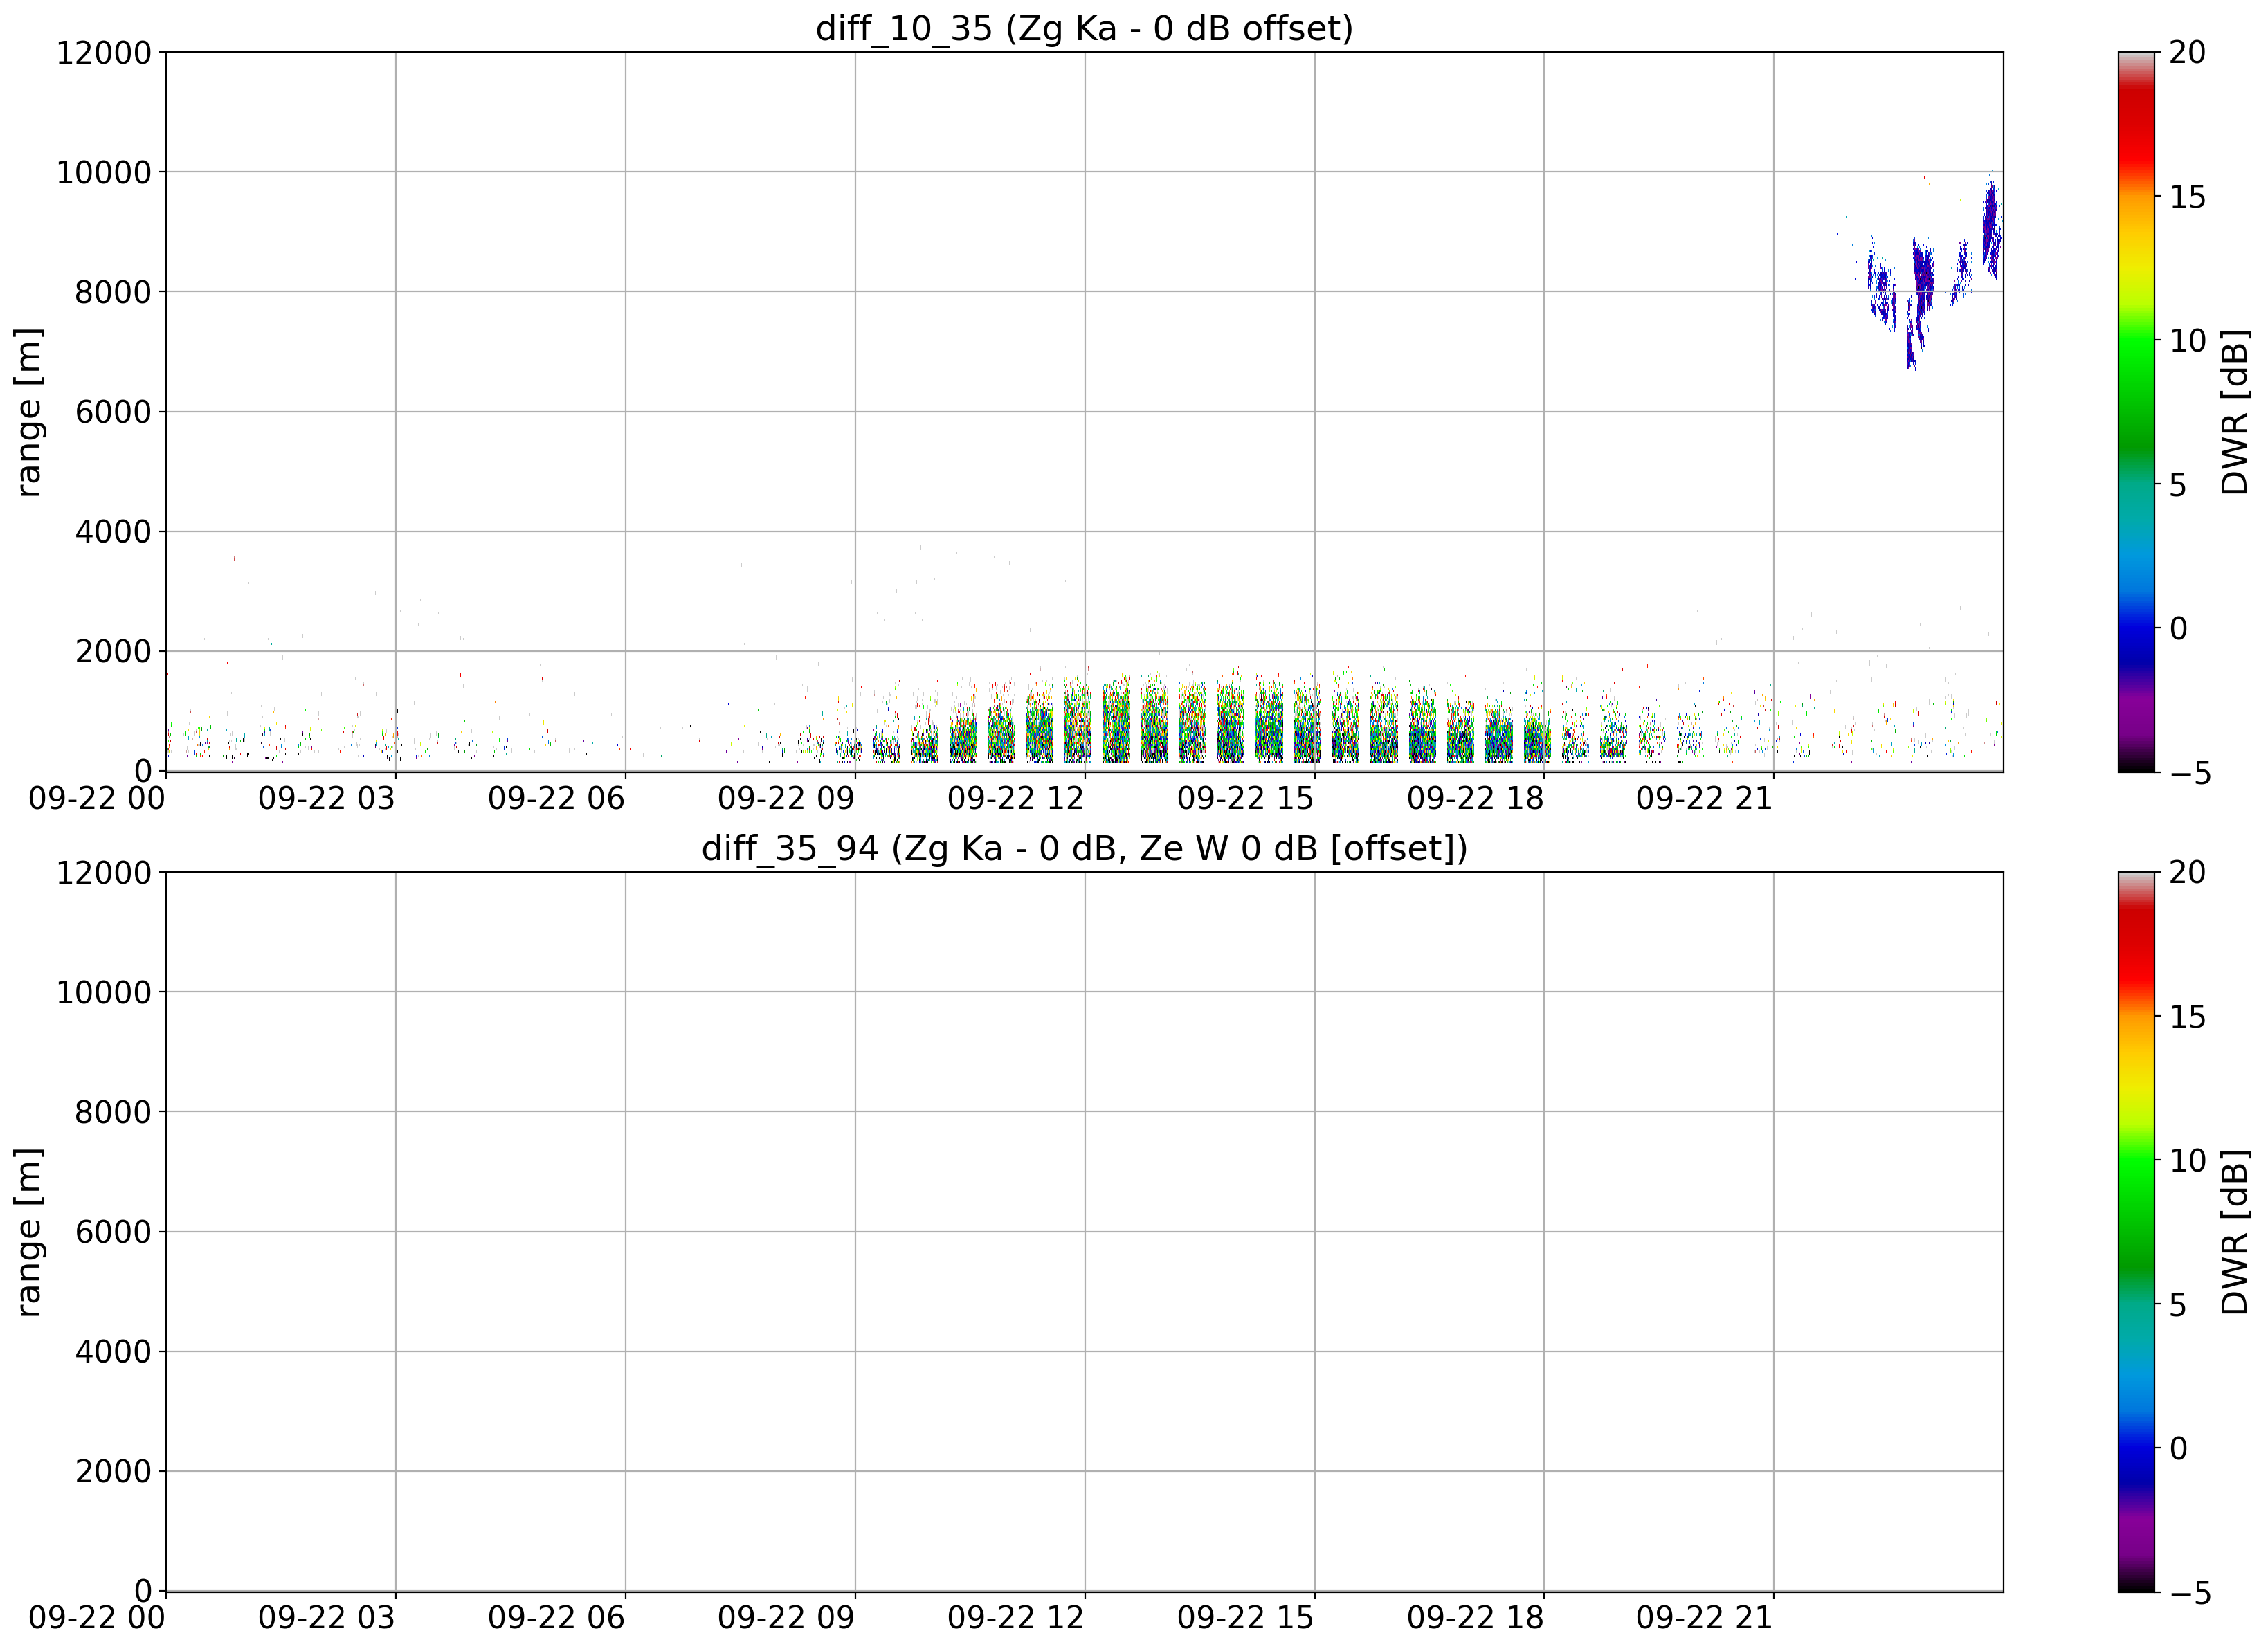Select the "09-22 00" time label under the upper plot
Image resolution: width=2268 pixels, height=1649 pixels.
tap(97, 798)
